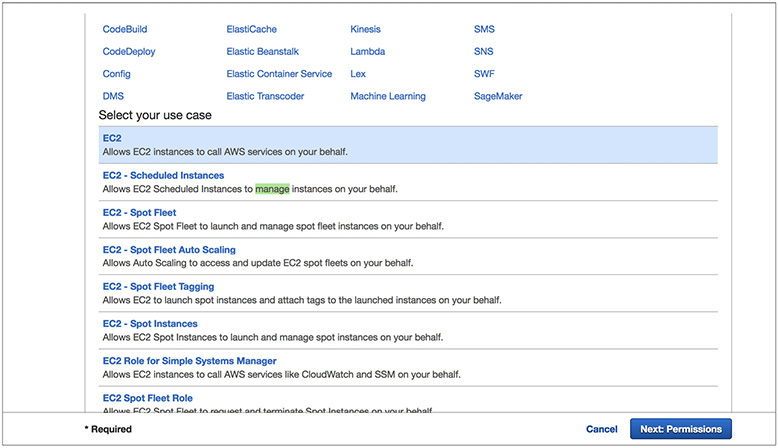Click the Cancel link
The width and height of the screenshot is (778, 448).
(601, 429)
